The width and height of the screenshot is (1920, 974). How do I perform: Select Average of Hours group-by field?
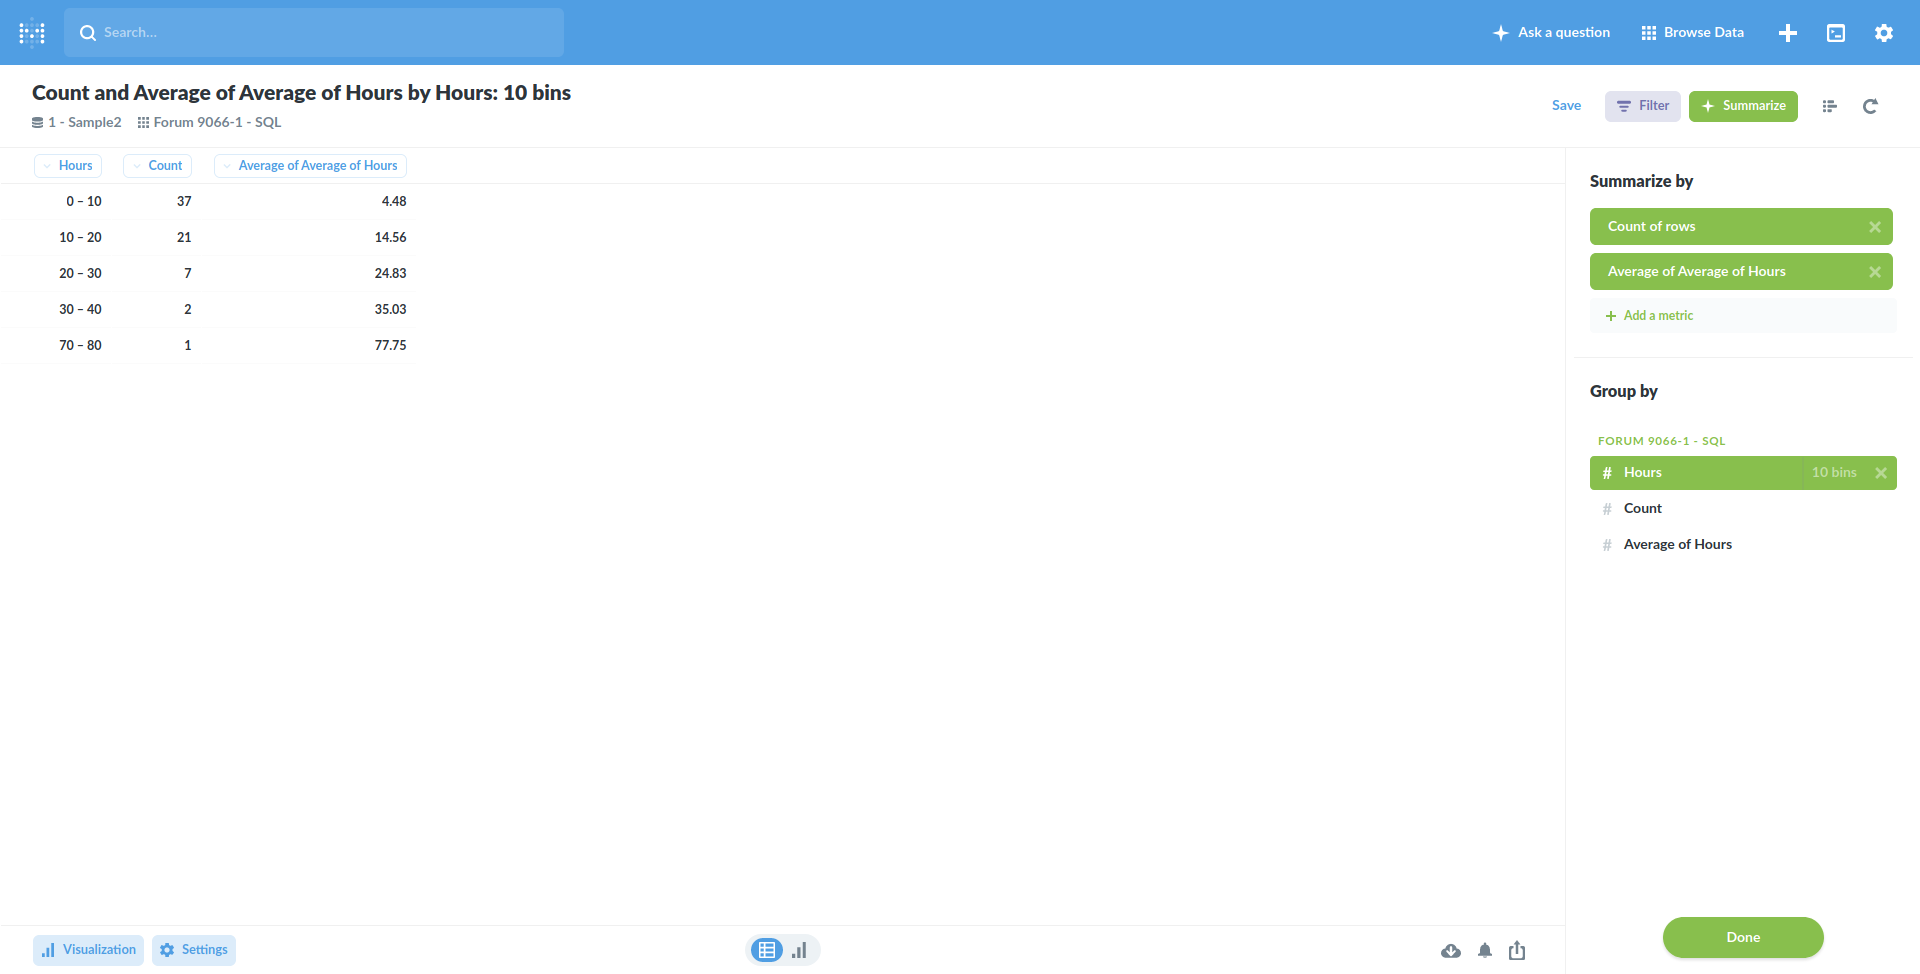(x=1743, y=545)
